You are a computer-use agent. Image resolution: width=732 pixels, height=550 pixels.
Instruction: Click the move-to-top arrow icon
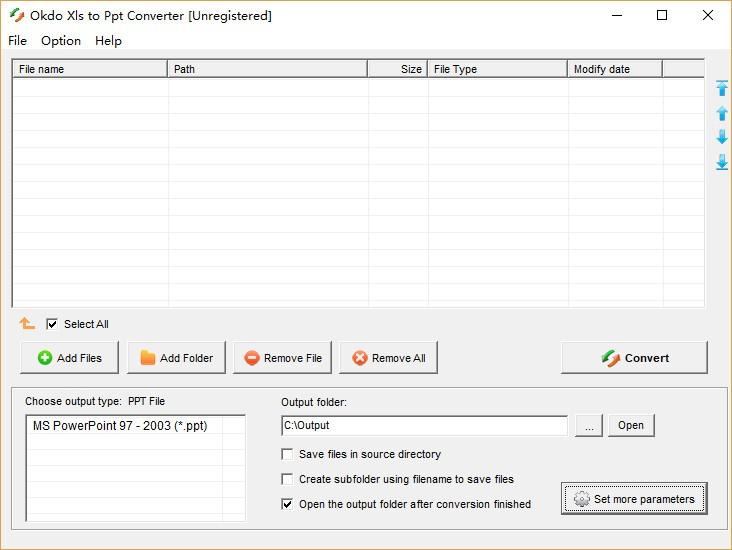[722, 88]
